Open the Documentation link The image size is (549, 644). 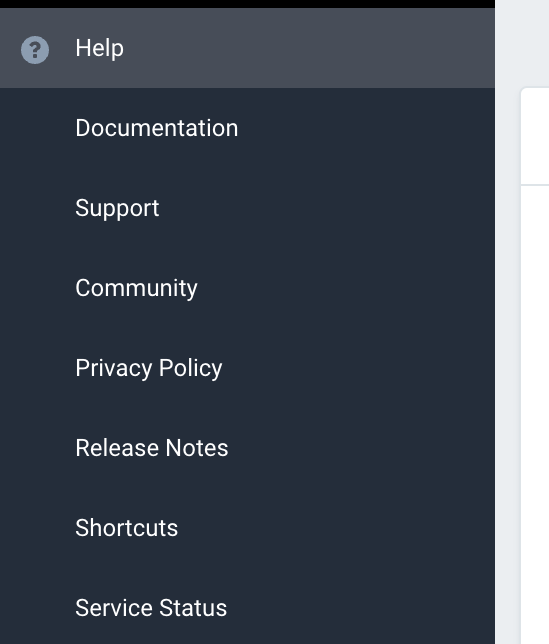coord(156,128)
